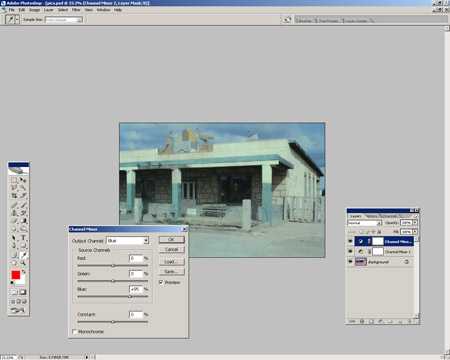Select the Zoom magnifier tool
The image size is (450, 360).
point(23,263)
